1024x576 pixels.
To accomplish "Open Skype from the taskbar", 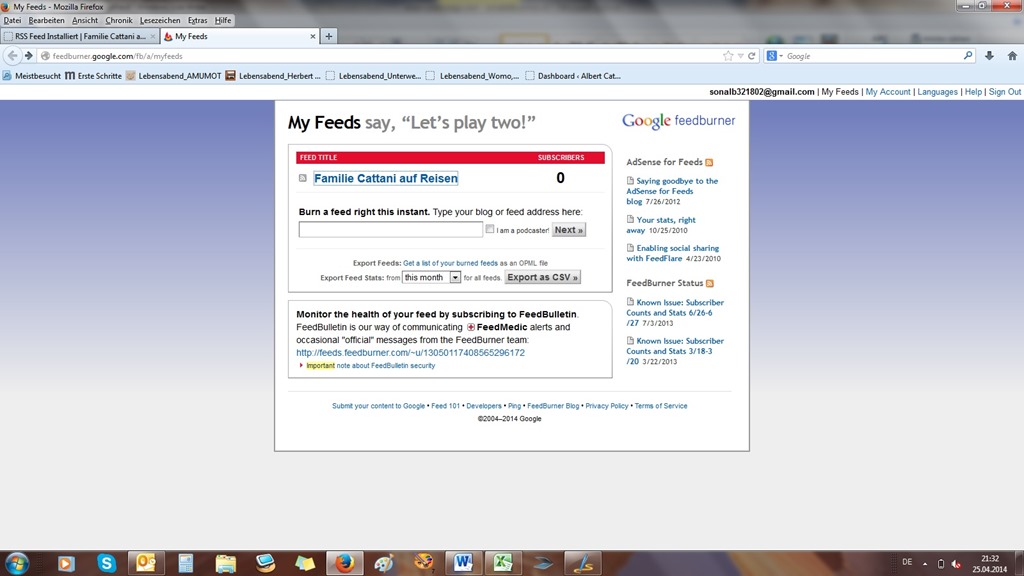I will [x=107, y=563].
